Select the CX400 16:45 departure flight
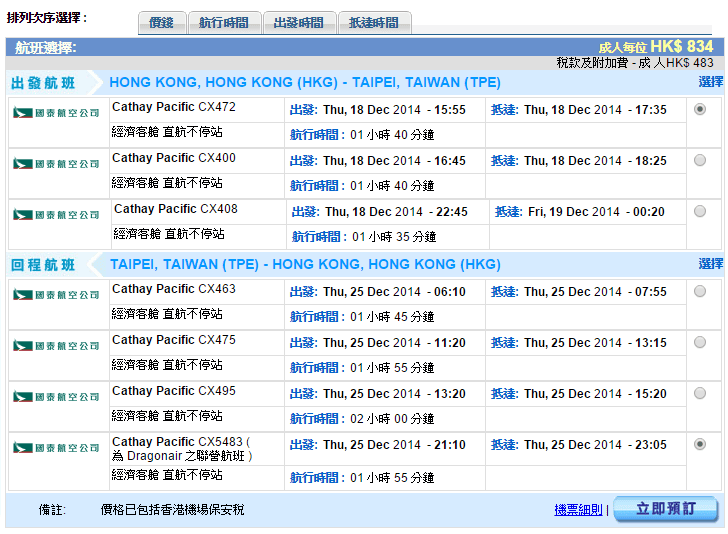This screenshot has width=728, height=534. click(x=699, y=160)
